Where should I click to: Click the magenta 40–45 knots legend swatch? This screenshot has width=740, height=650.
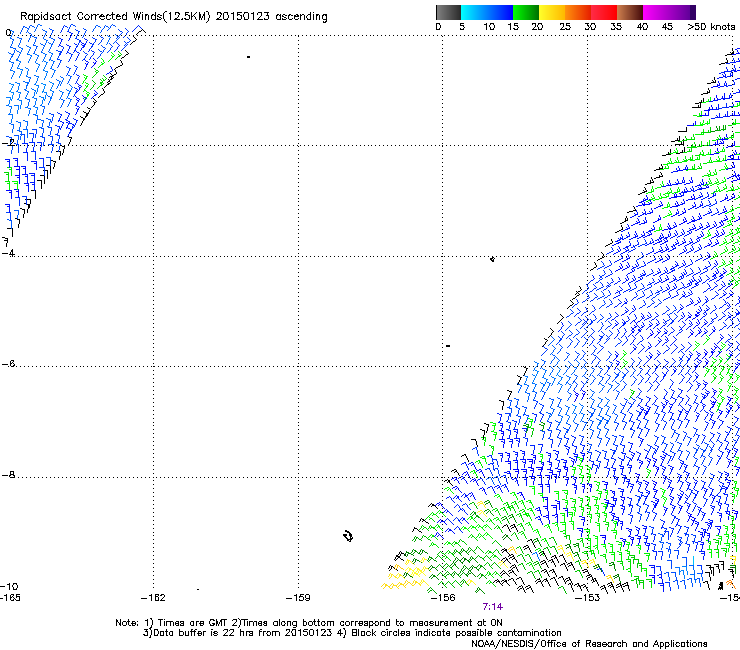(x=658, y=12)
